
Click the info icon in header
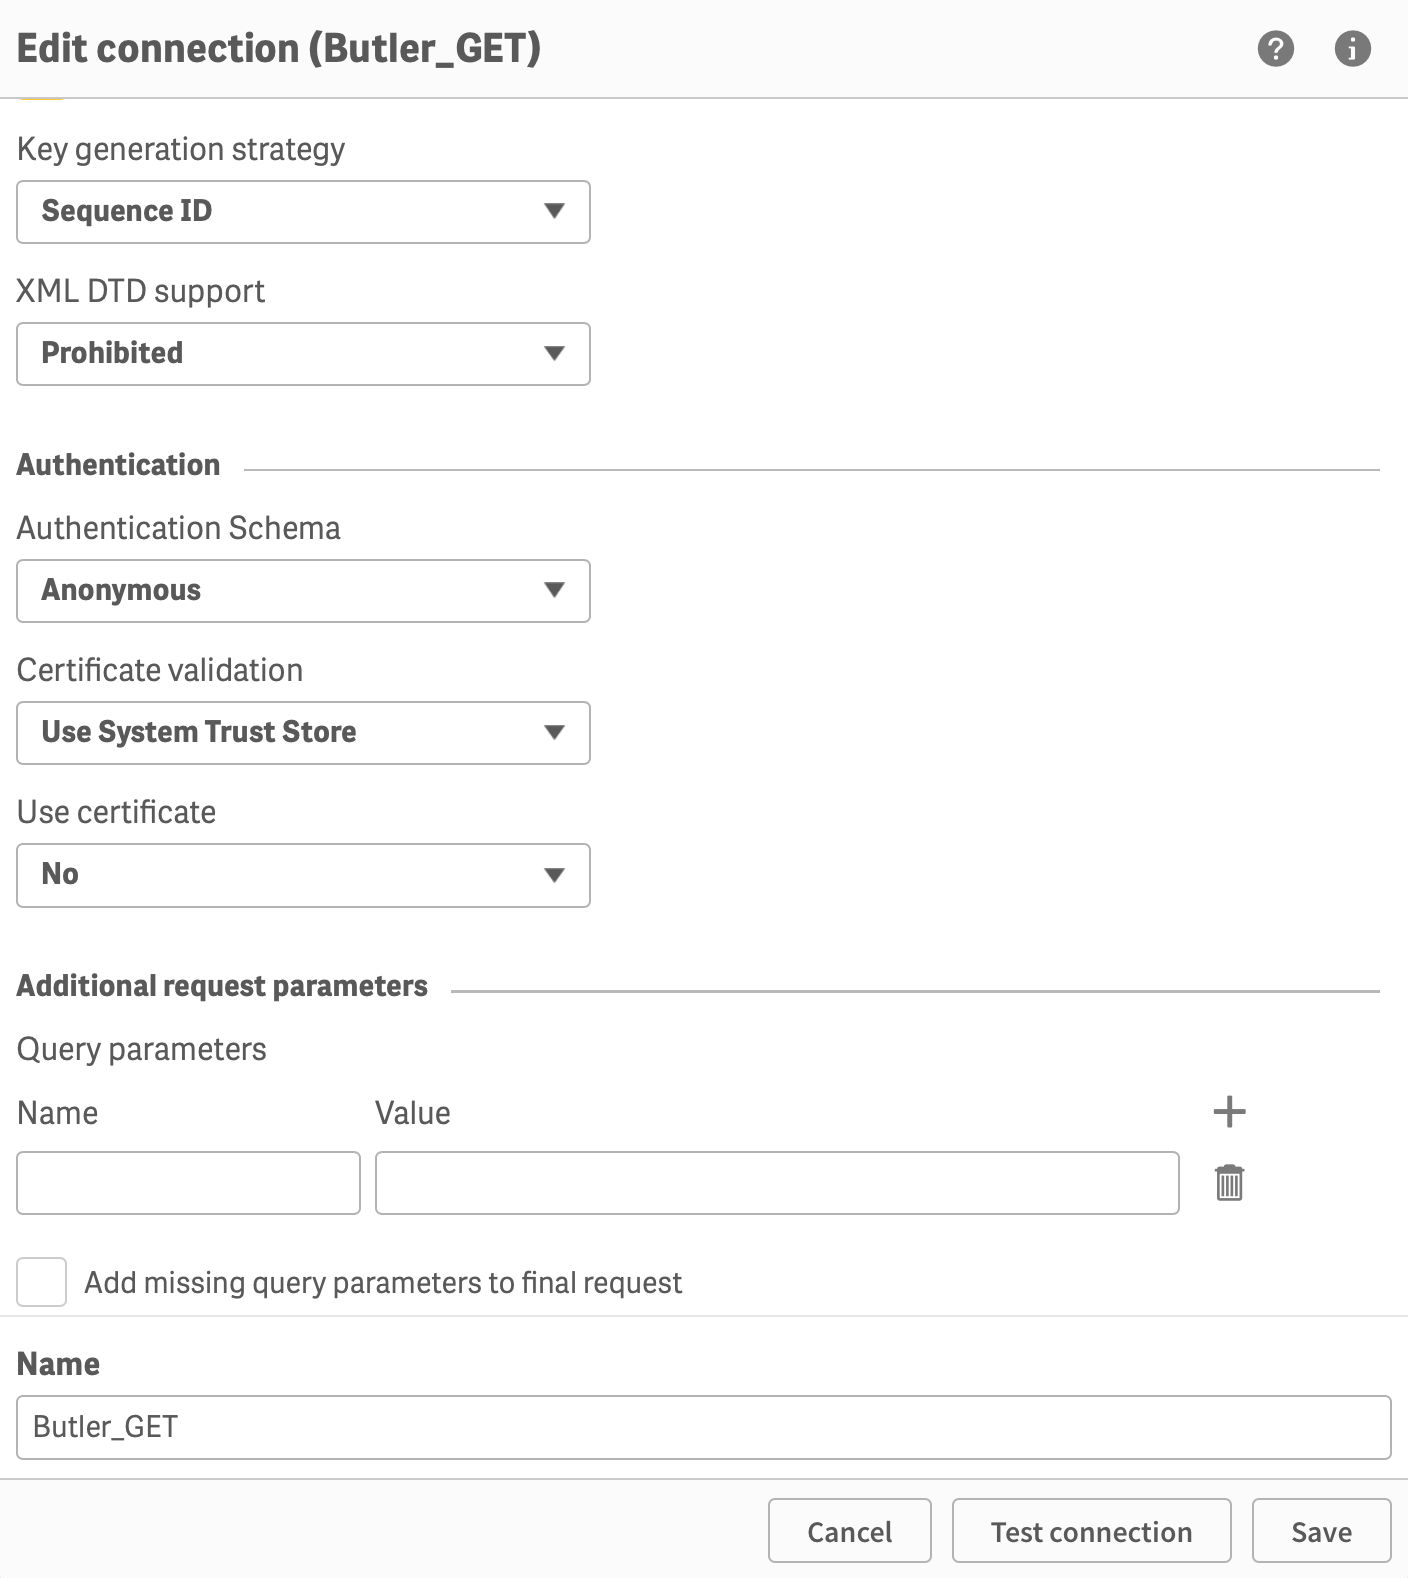[x=1352, y=48]
